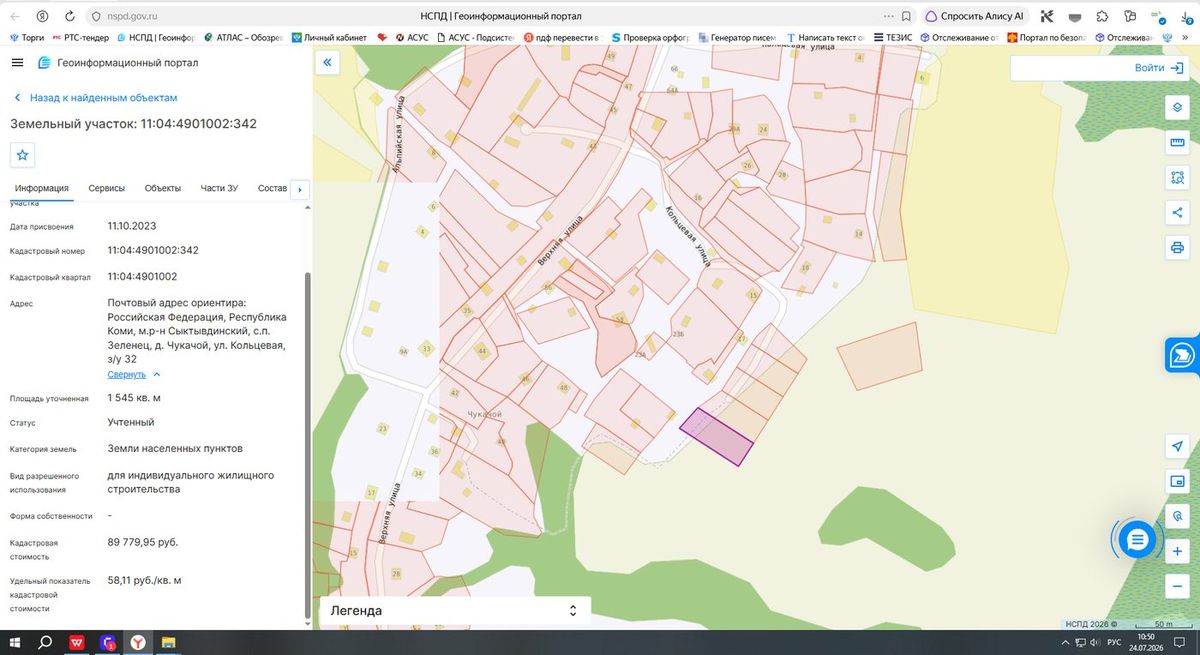Show hidden system tray icons
The height and width of the screenshot is (655, 1200).
tap(1066, 642)
